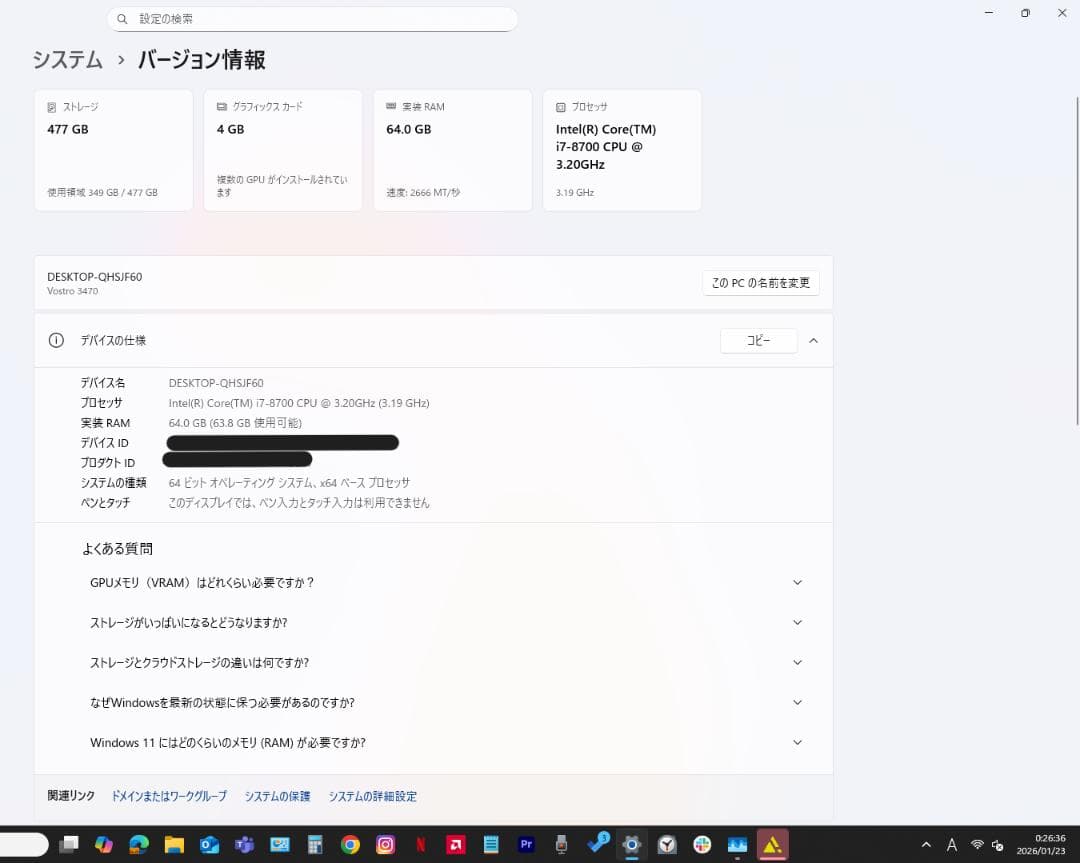1080x863 pixels.
Task: Click the 設定の検索 search field
Action: click(x=312, y=18)
